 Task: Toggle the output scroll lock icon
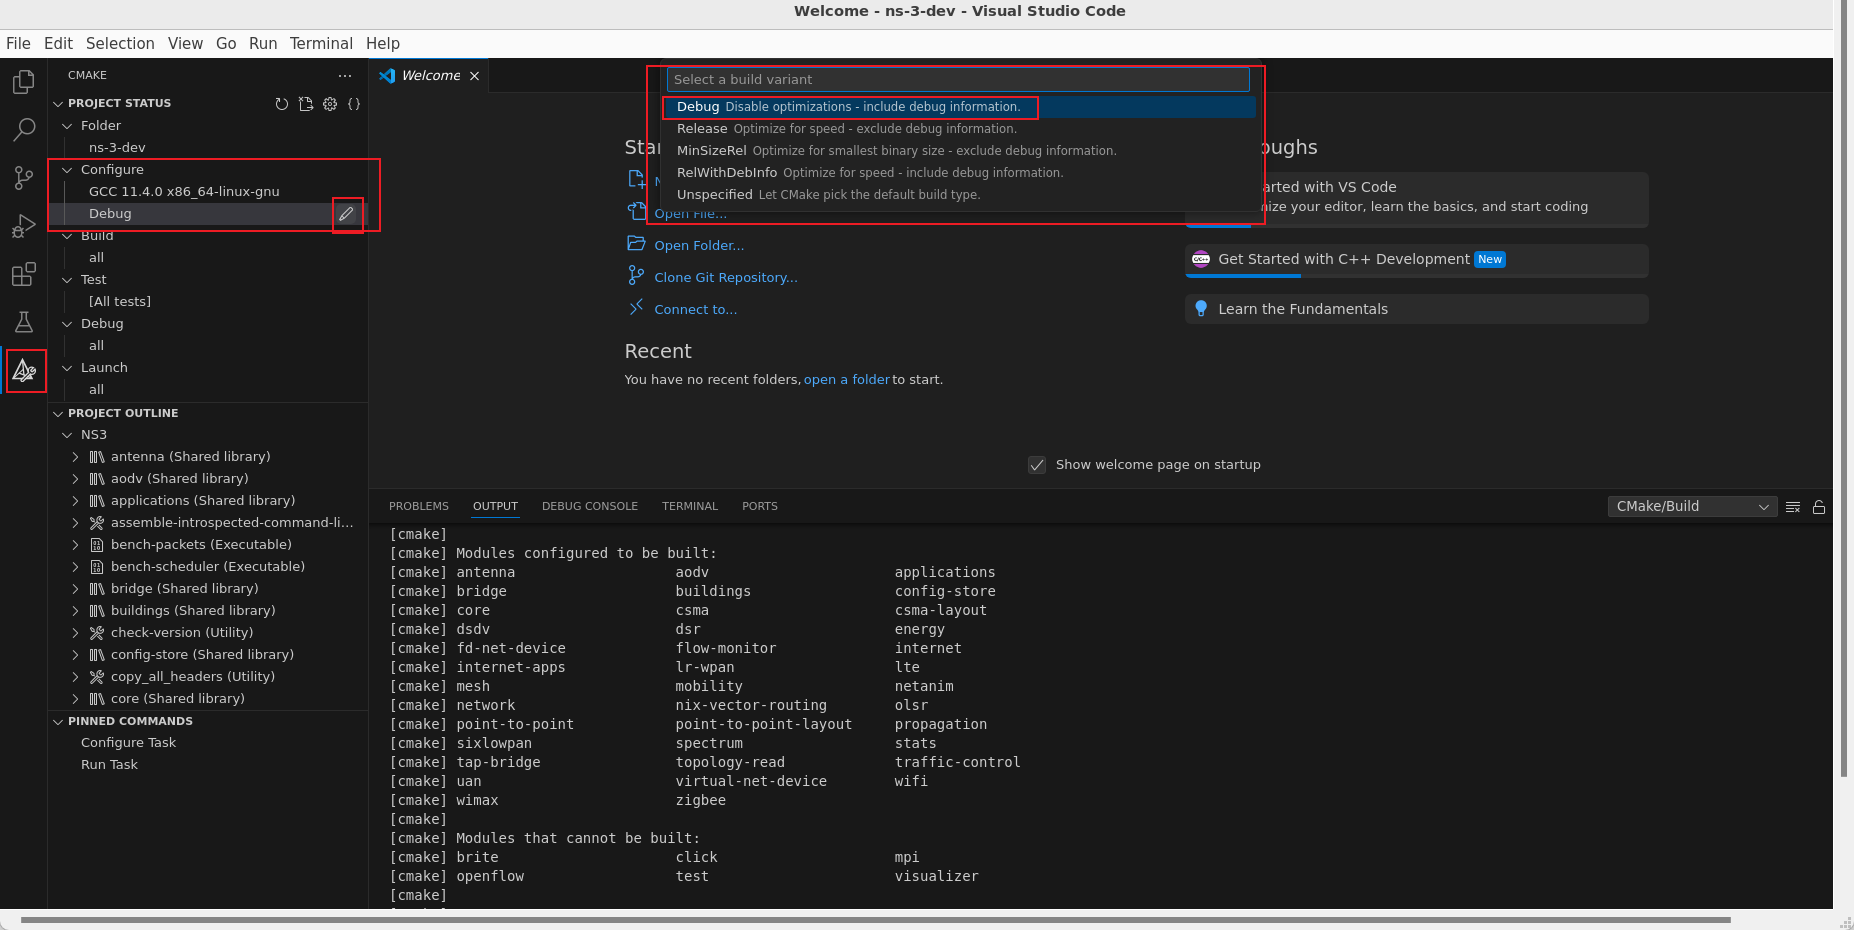coord(1819,507)
